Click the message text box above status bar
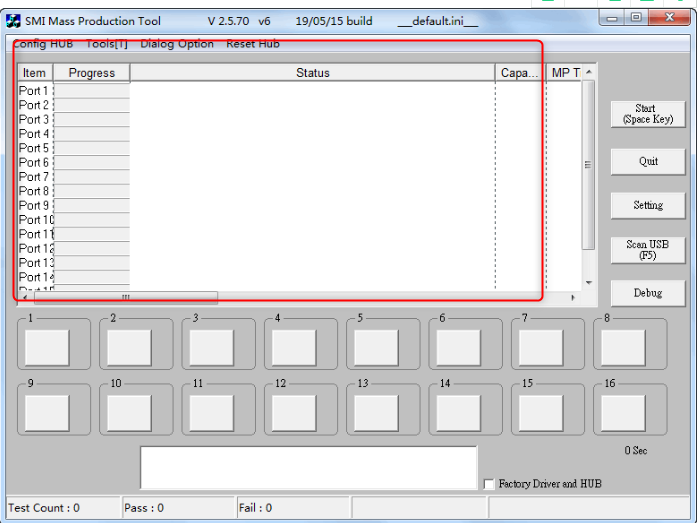This screenshot has width=700, height=523. coord(308,468)
